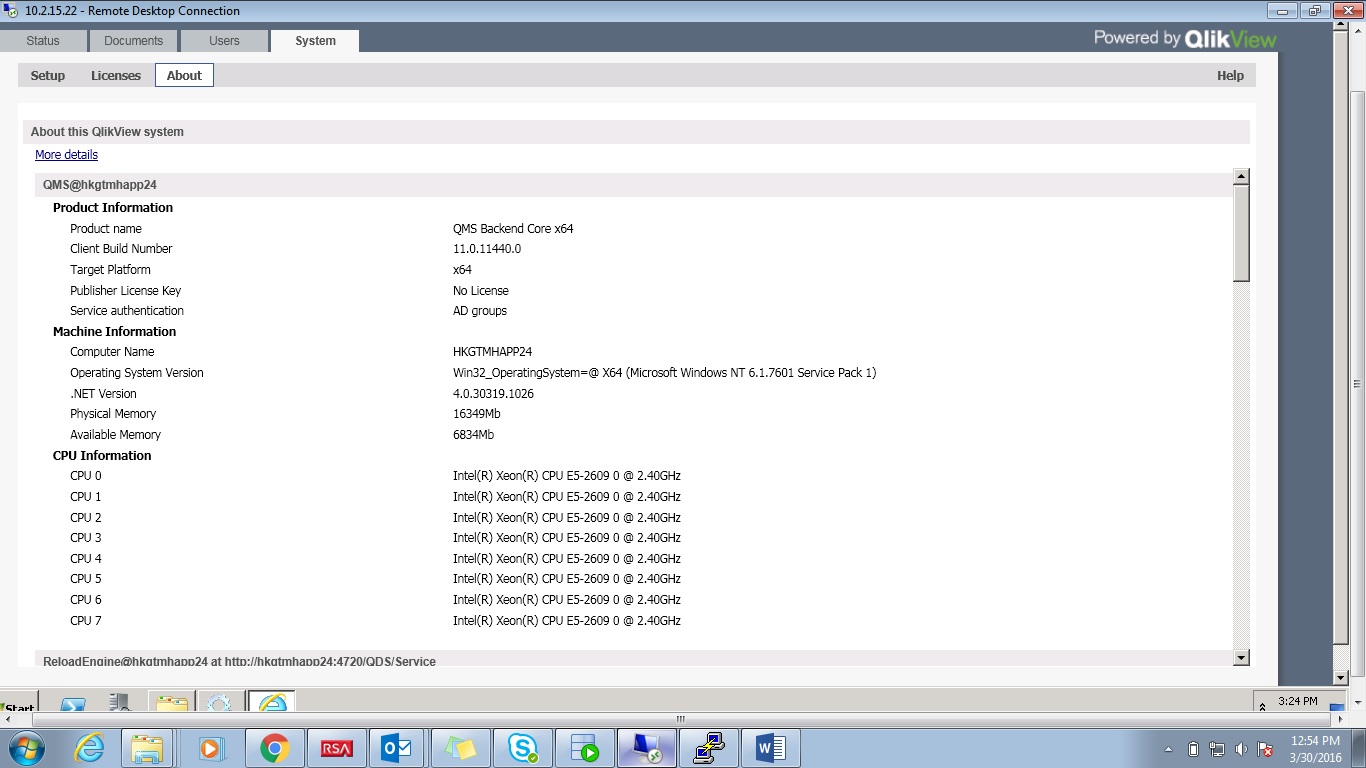Open Windows Explorer folder in local taskbar
Image resolution: width=1366 pixels, height=768 pixels.
(147, 748)
